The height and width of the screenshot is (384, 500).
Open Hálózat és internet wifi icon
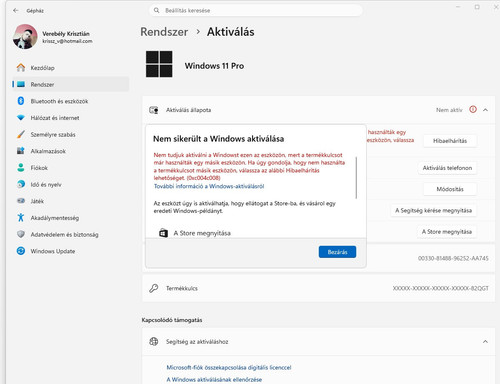coord(21,118)
